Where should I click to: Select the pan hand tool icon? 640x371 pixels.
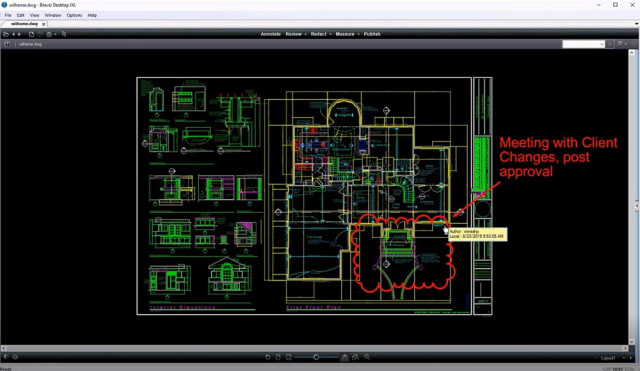coord(344,357)
